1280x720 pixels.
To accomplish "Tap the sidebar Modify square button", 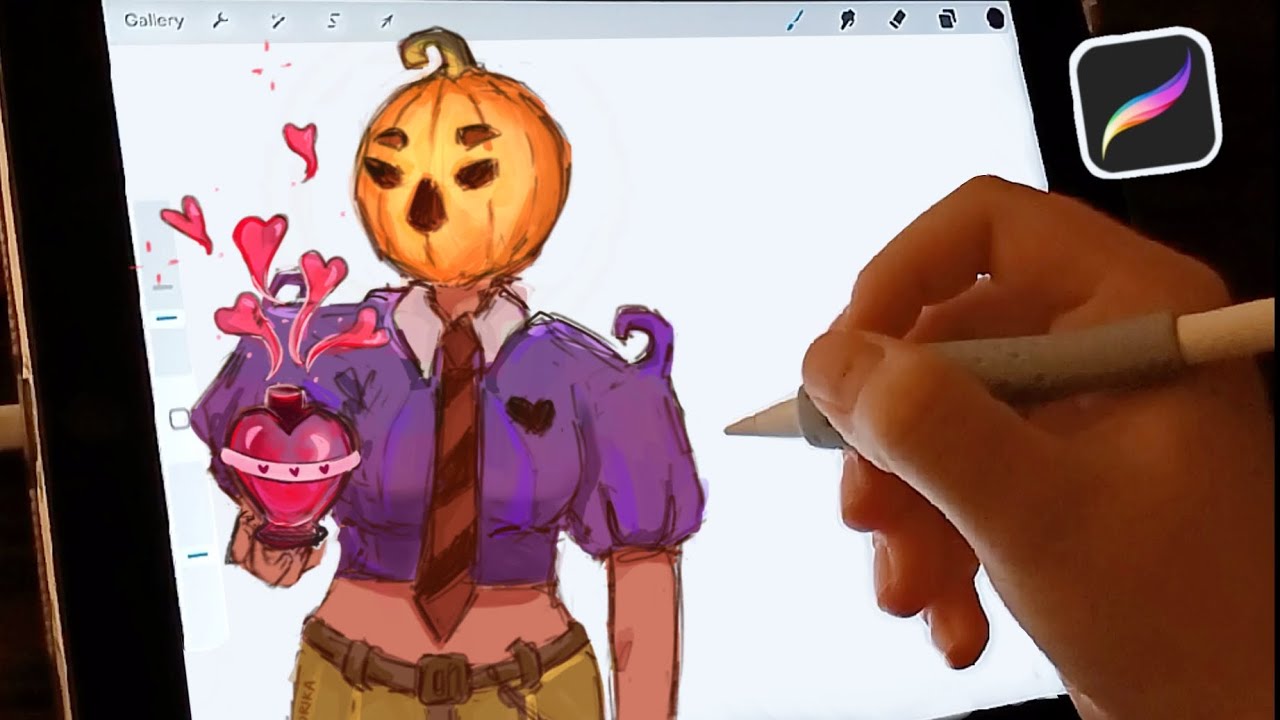I will pyautogui.click(x=179, y=419).
